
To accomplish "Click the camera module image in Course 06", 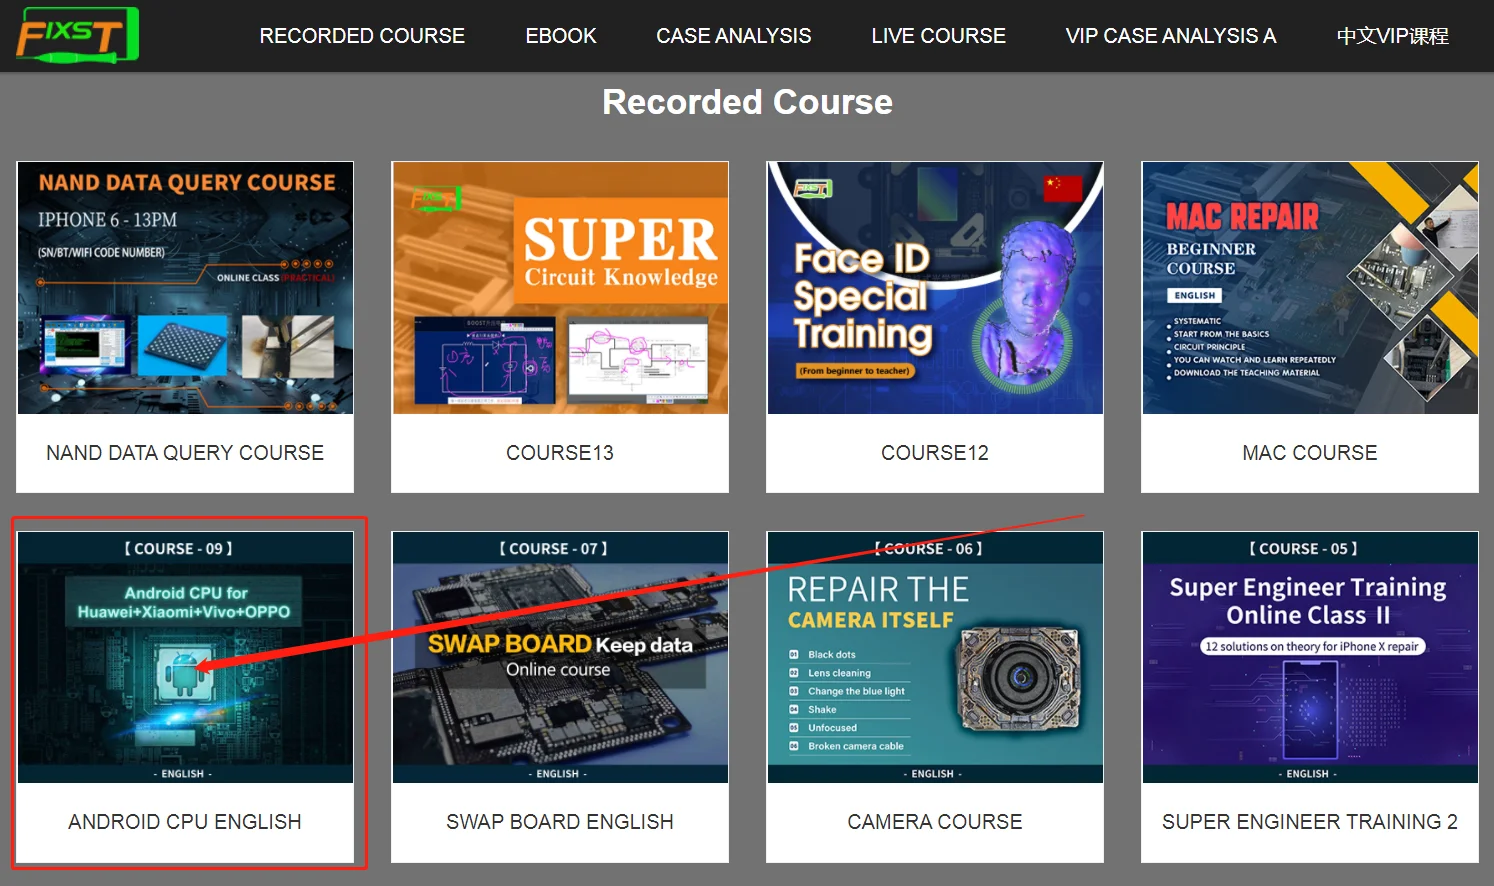I will (x=1021, y=678).
